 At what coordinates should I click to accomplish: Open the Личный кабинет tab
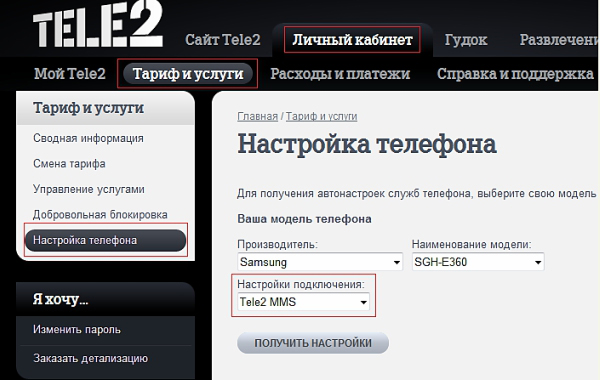[352, 40]
